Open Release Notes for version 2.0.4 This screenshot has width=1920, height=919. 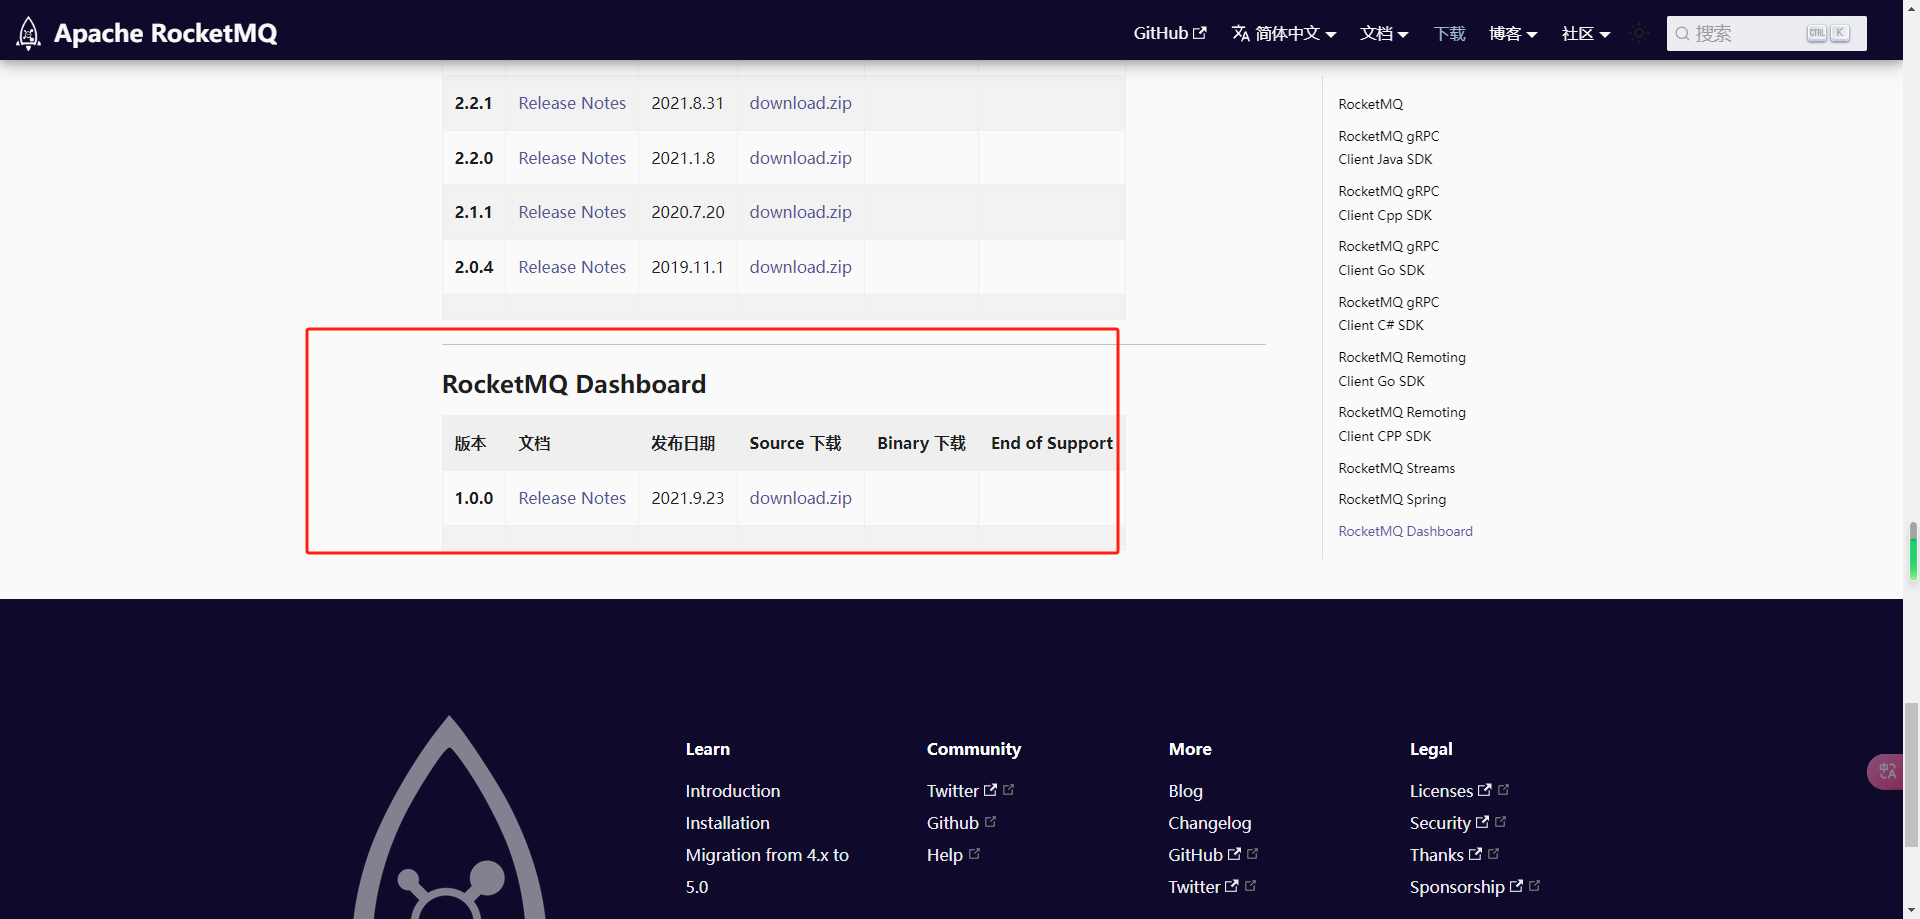click(572, 267)
